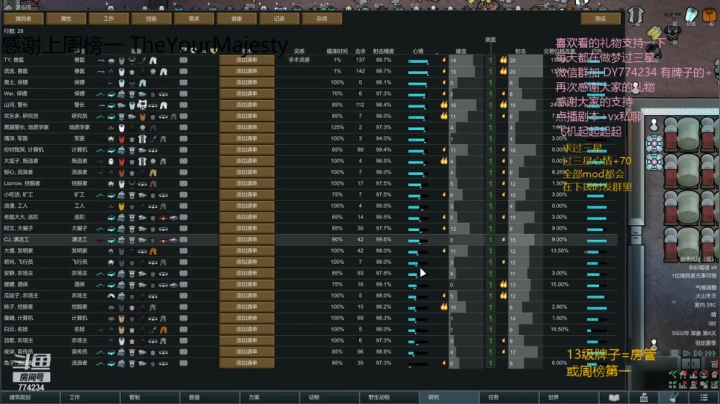Click gray inventory icon in CJ, 清洁工 row
Screen dimensions: 720x404
[183, 240]
